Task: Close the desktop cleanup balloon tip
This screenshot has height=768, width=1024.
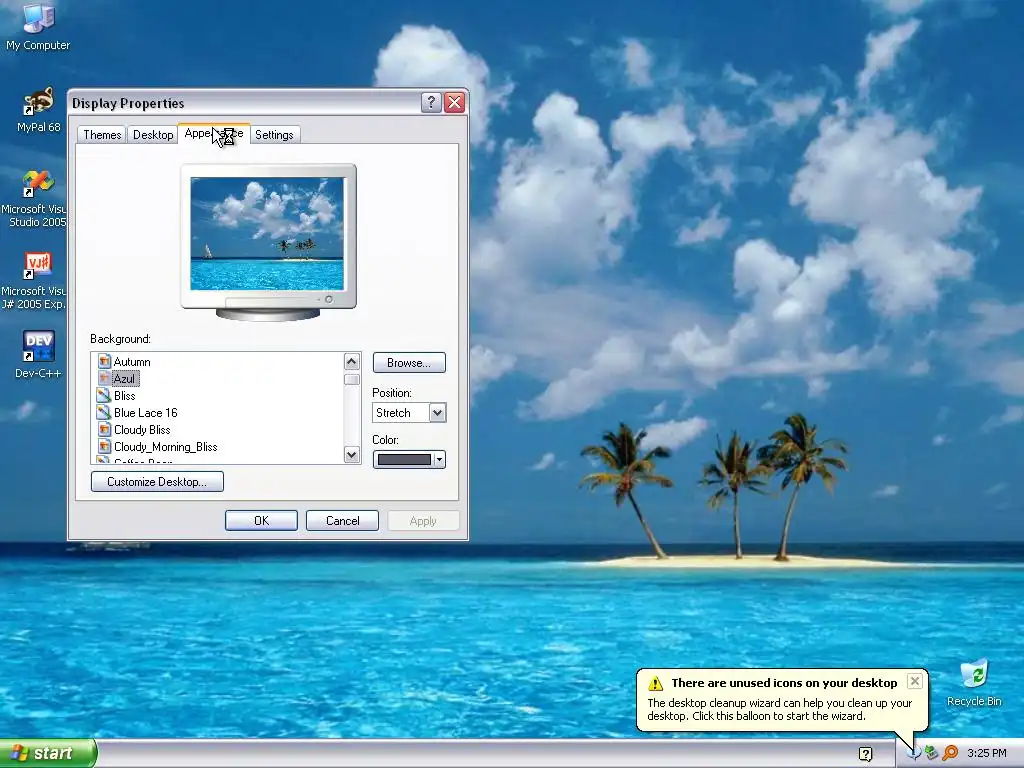Action: point(915,681)
